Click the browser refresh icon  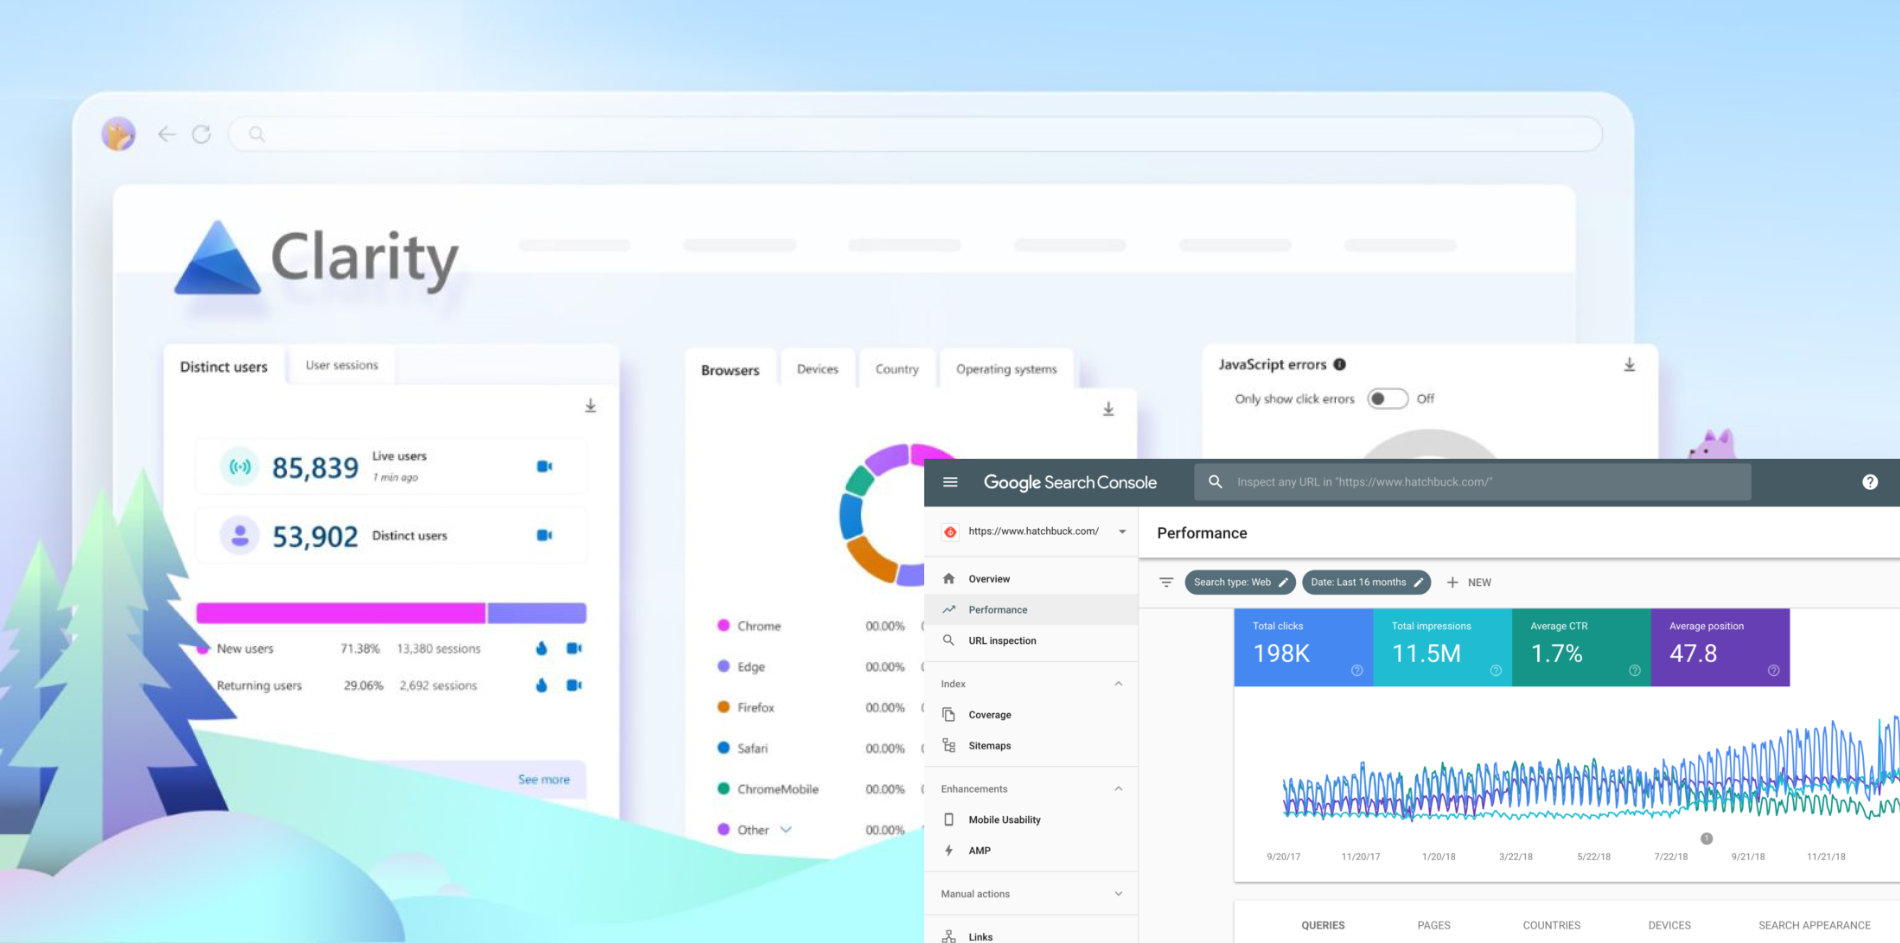pos(201,134)
